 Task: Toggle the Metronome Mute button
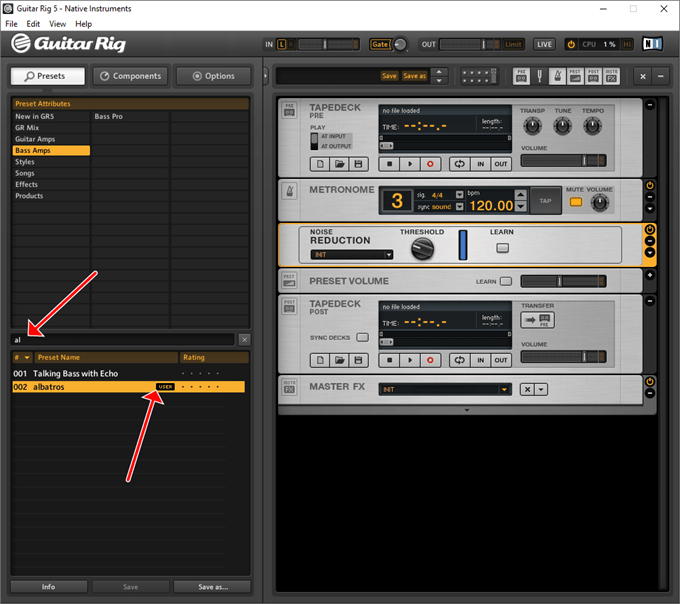pyautogui.click(x=576, y=202)
